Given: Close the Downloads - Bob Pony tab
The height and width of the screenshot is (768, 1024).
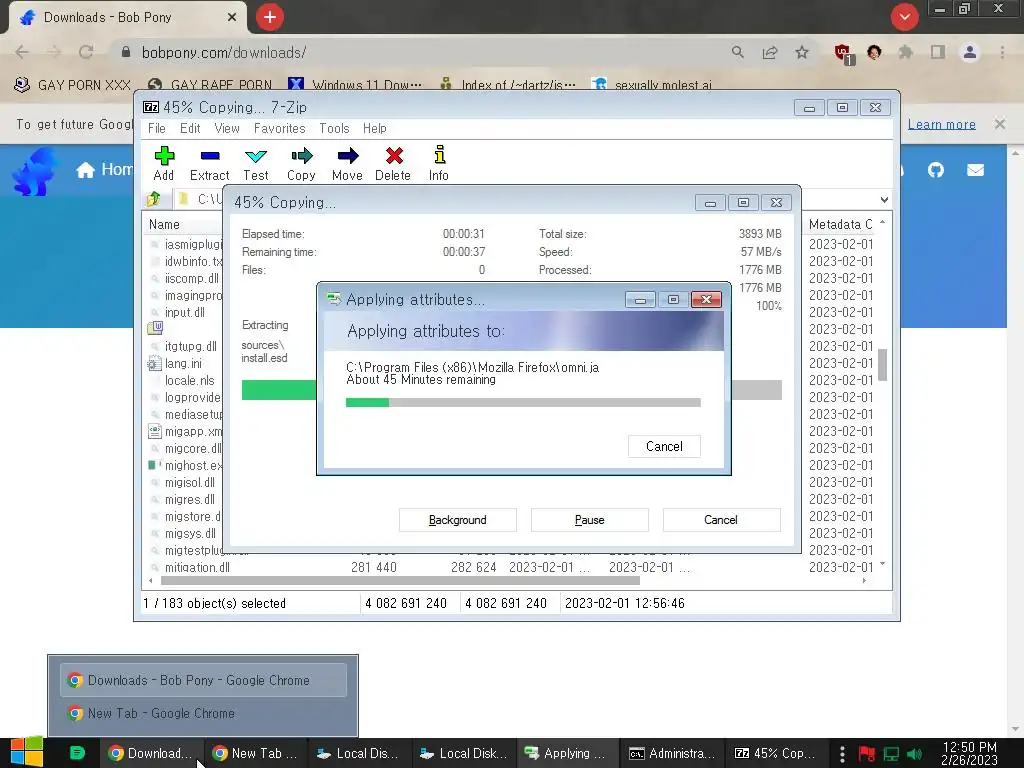Looking at the screenshot, I should coord(232,18).
